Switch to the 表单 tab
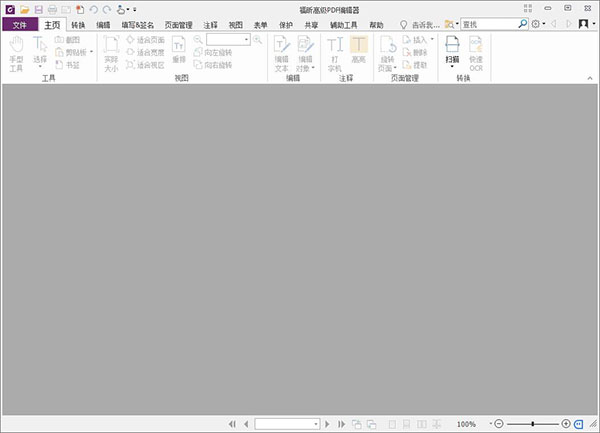The width and height of the screenshot is (600, 433). (x=261, y=25)
